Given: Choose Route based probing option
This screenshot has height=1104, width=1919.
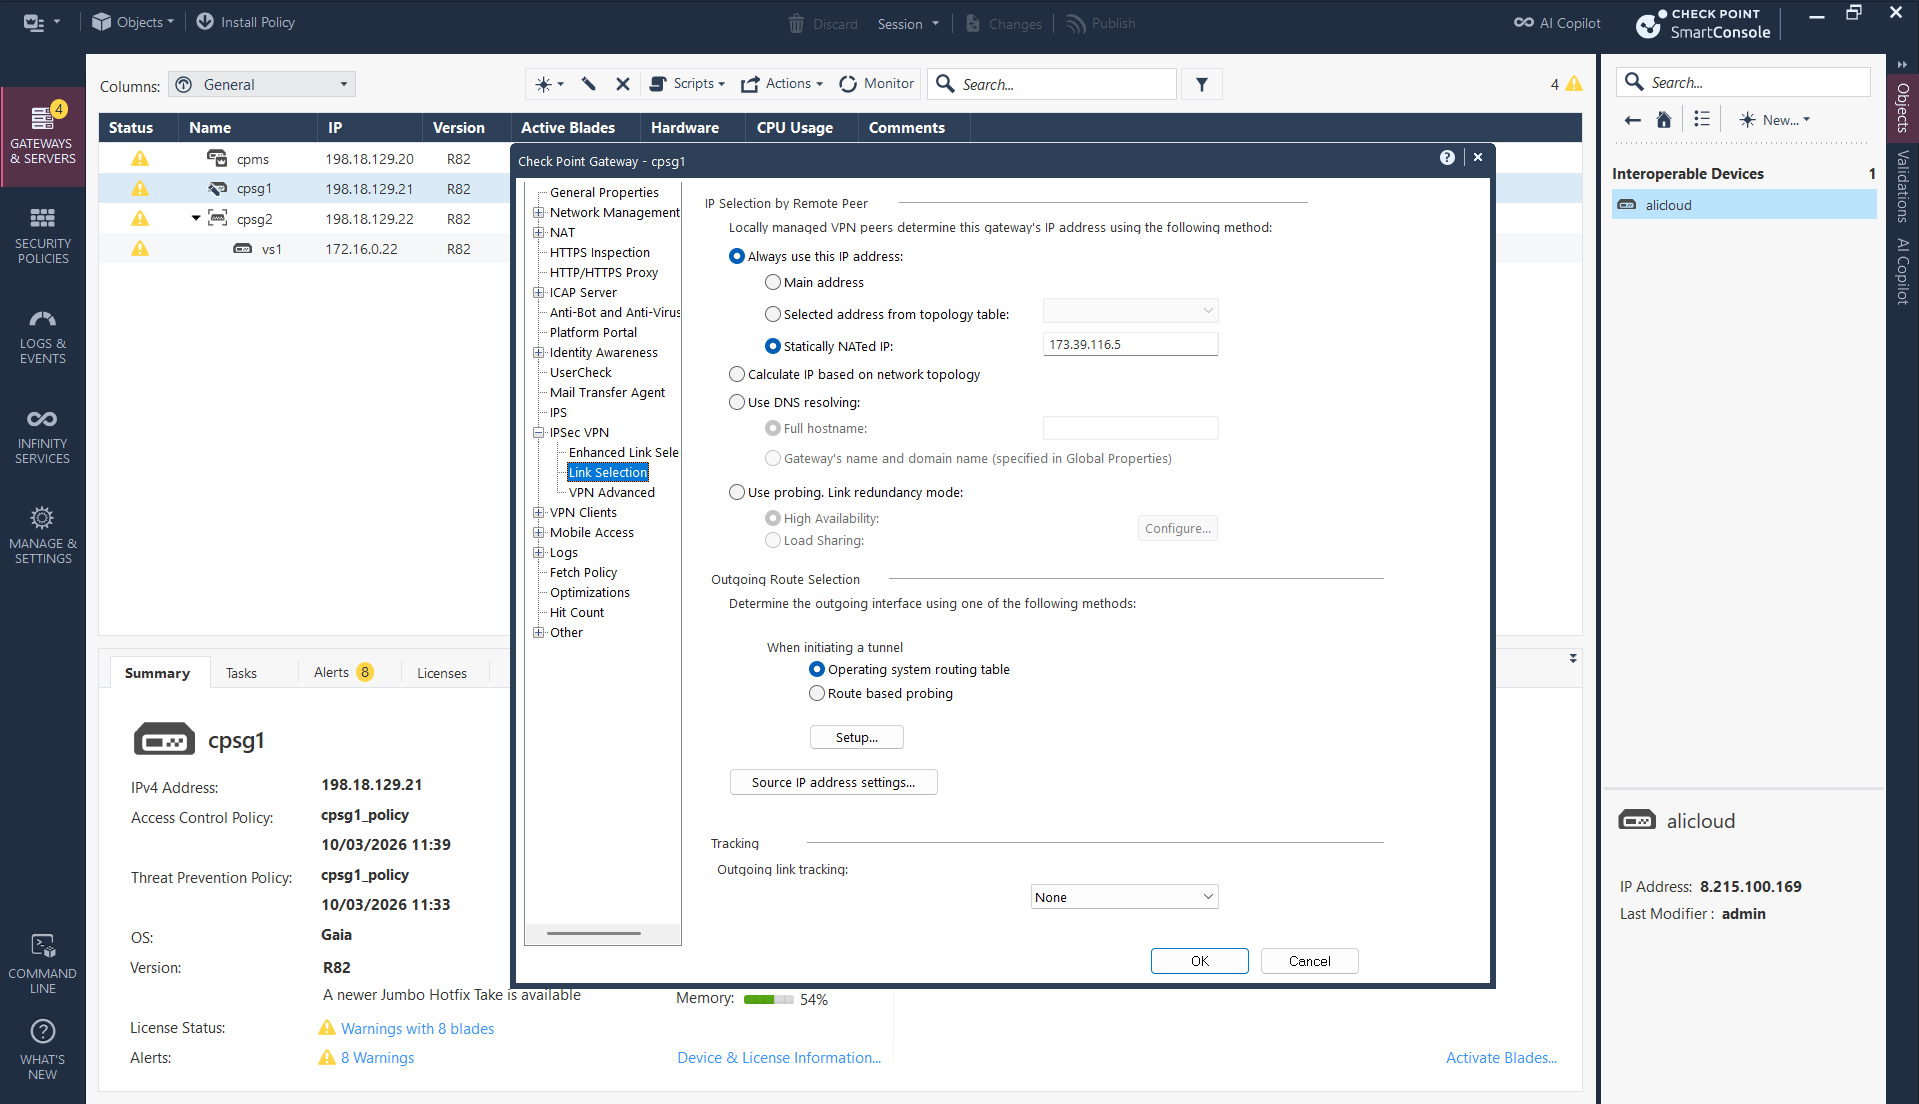Looking at the screenshot, I should pyautogui.click(x=817, y=694).
